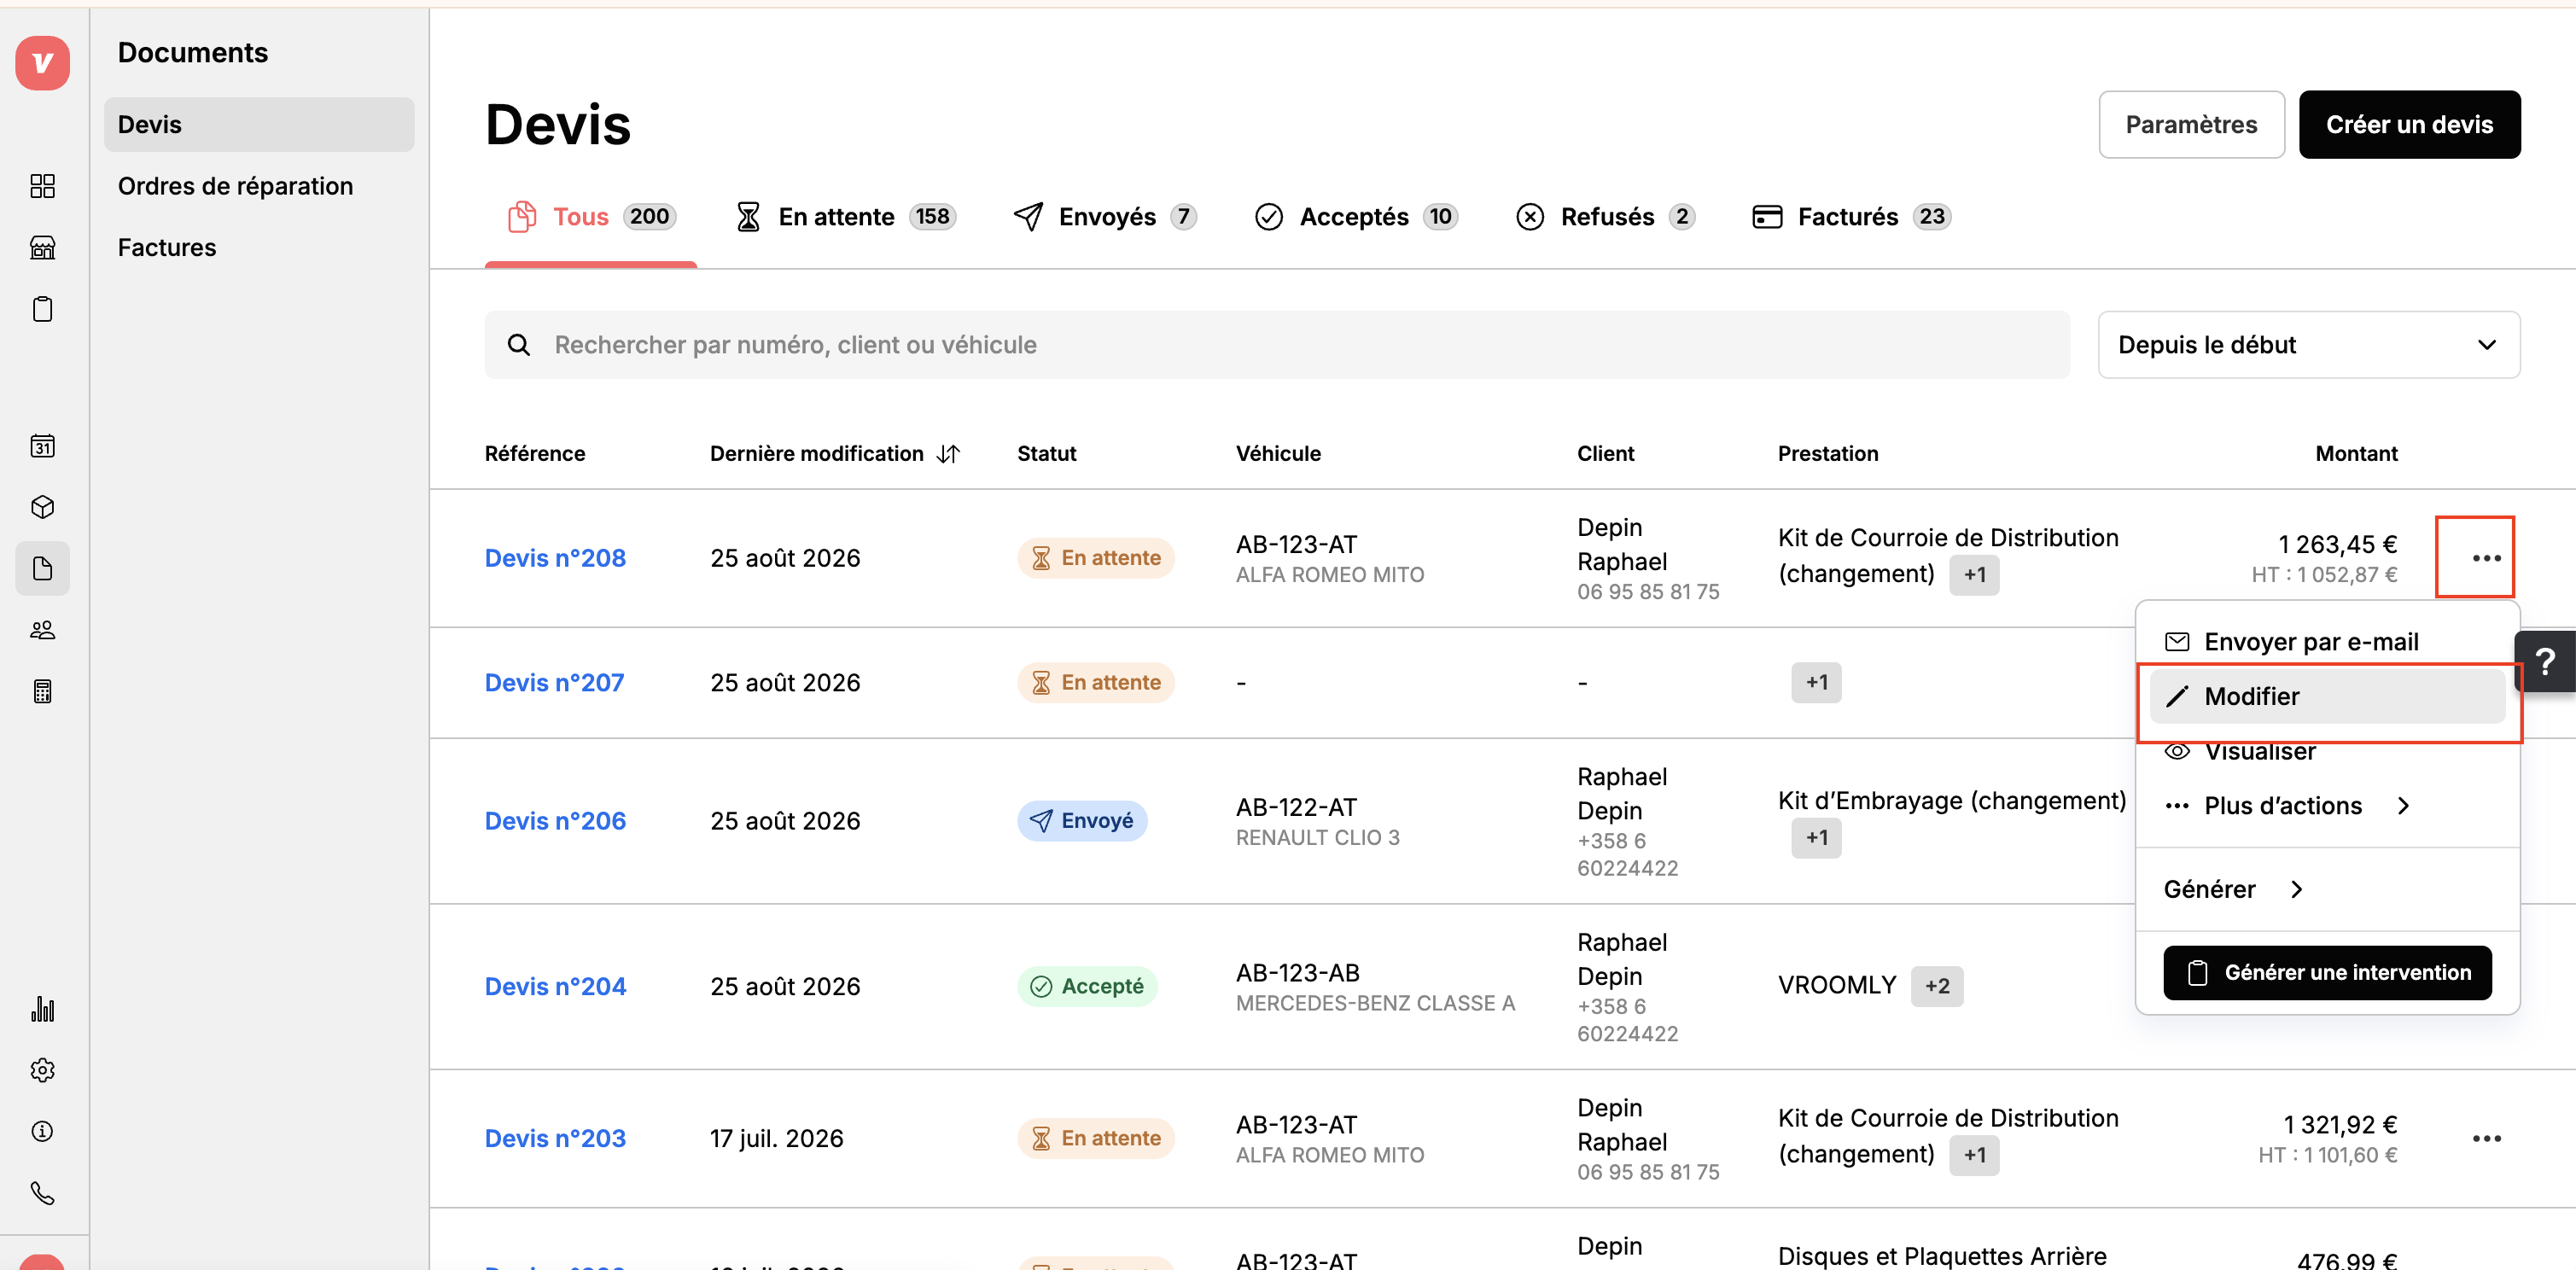This screenshot has width=2576, height=1270.
Task: Open the Devis n°206 link
Action: (555, 821)
